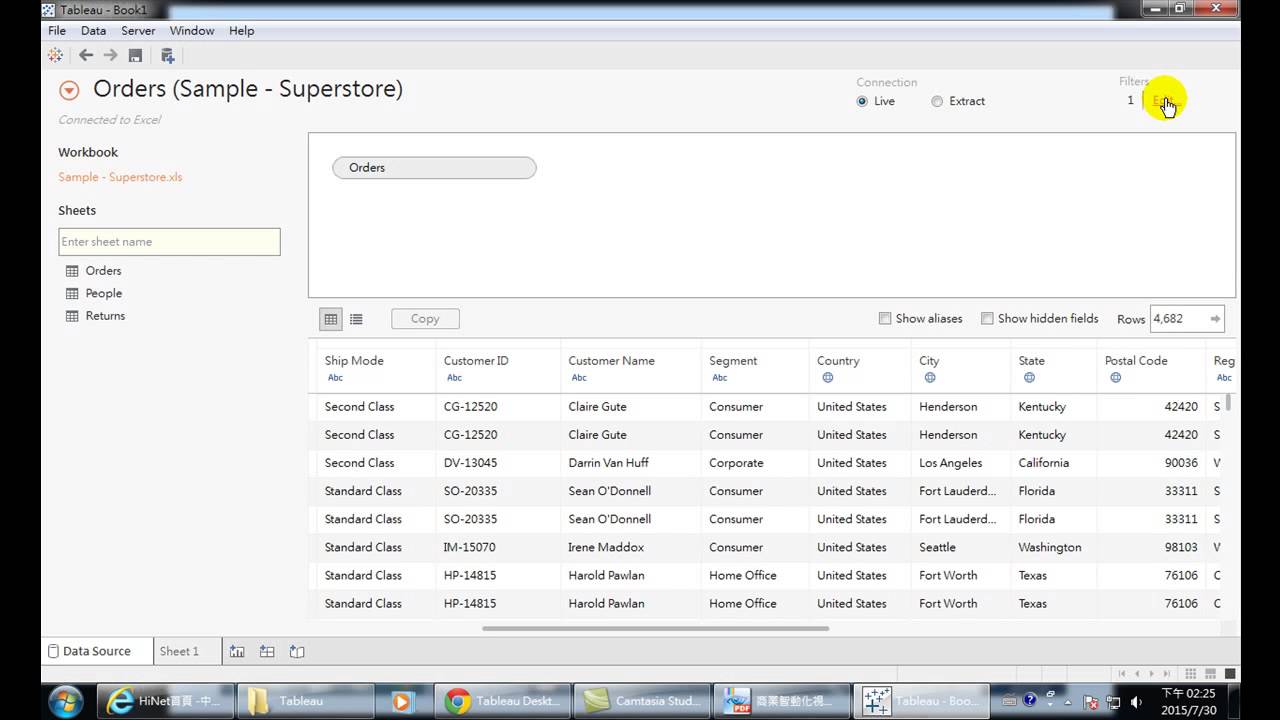Screen dimensions: 1280x720
Task: Open Sample - Superstore.xls workbook link
Action: pyautogui.click(x=120, y=177)
